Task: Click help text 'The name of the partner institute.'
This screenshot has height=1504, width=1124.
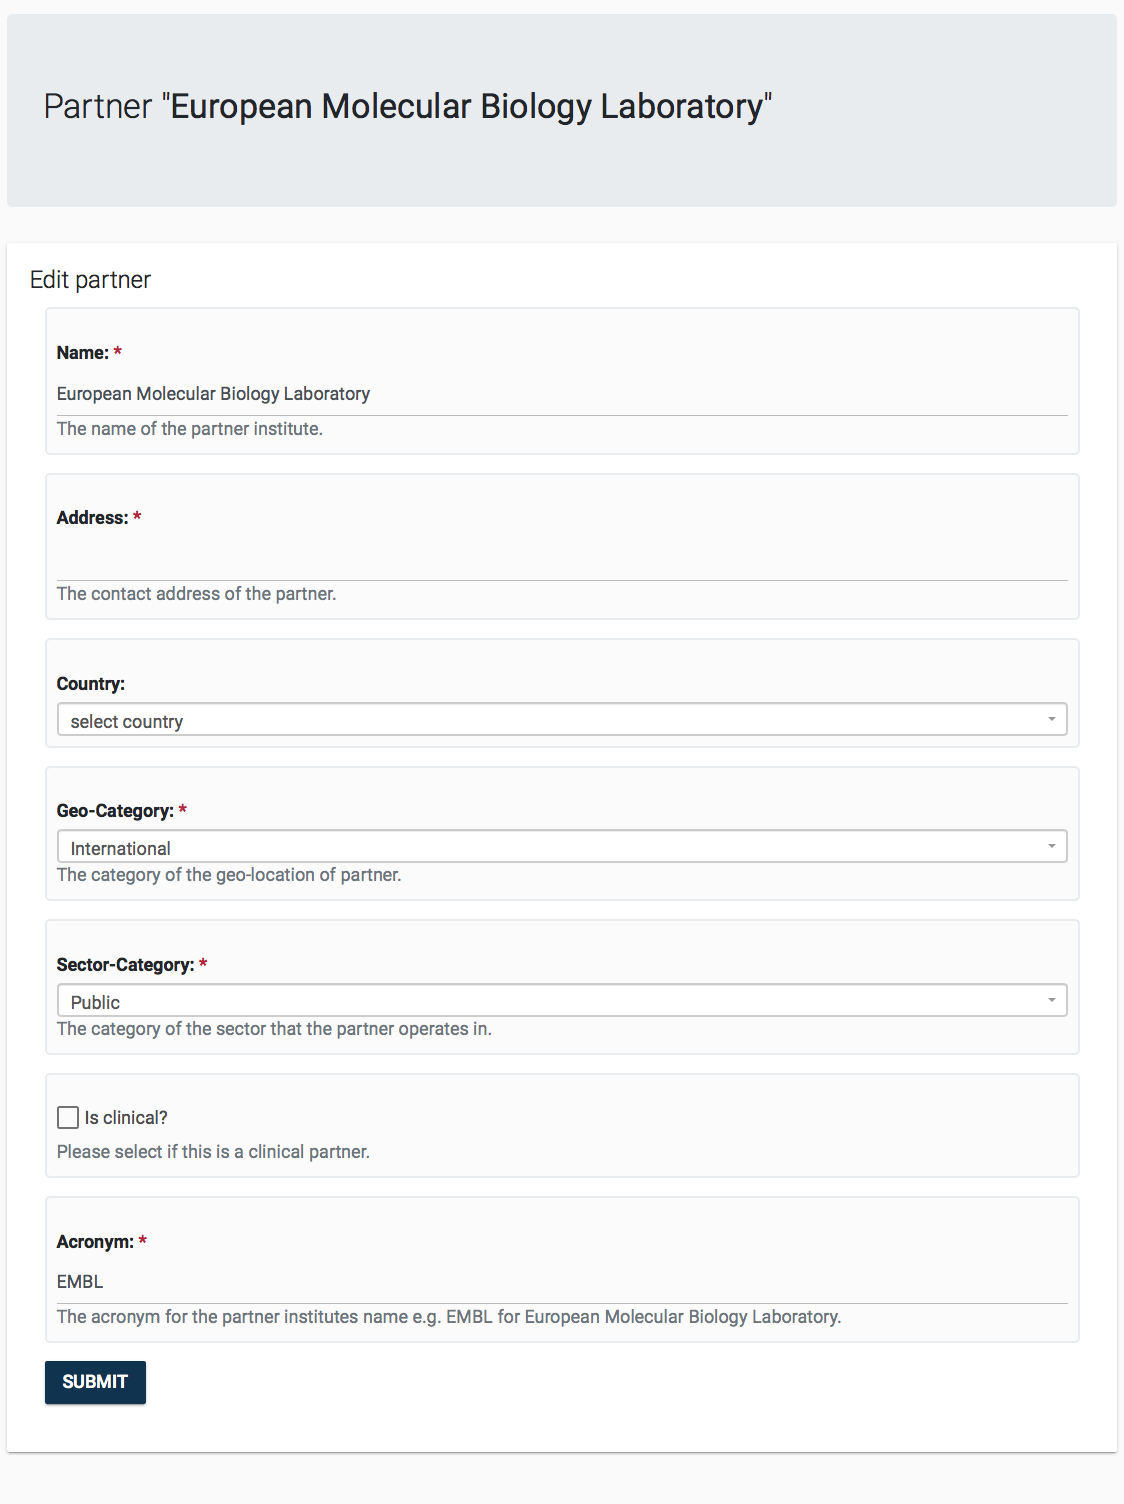Action: (x=190, y=429)
